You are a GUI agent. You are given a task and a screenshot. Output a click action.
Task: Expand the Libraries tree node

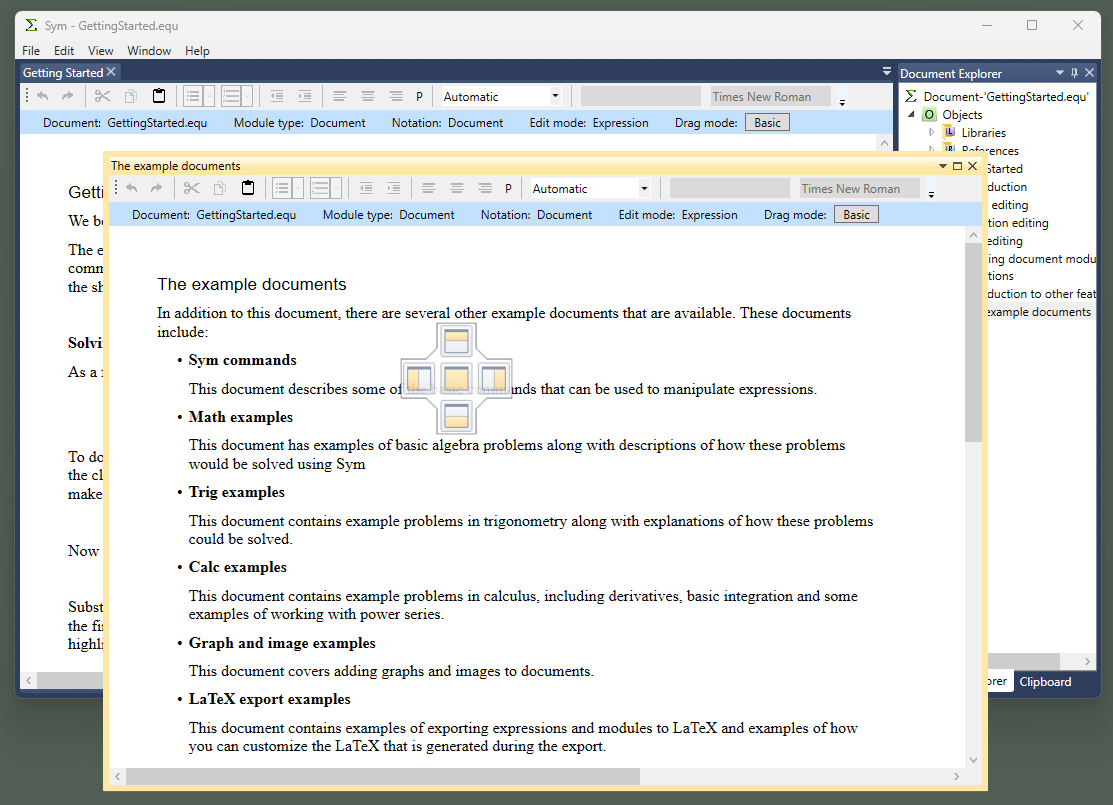click(x=931, y=132)
